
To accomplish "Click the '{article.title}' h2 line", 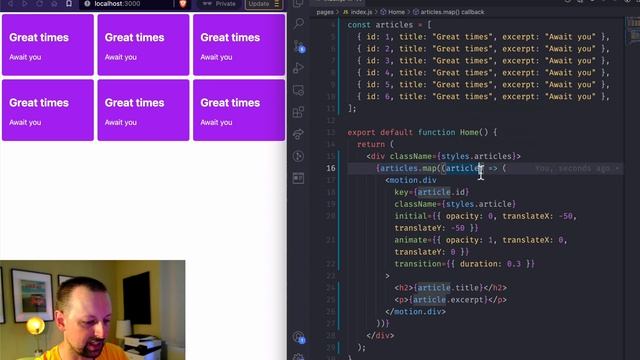I will pos(451,288).
